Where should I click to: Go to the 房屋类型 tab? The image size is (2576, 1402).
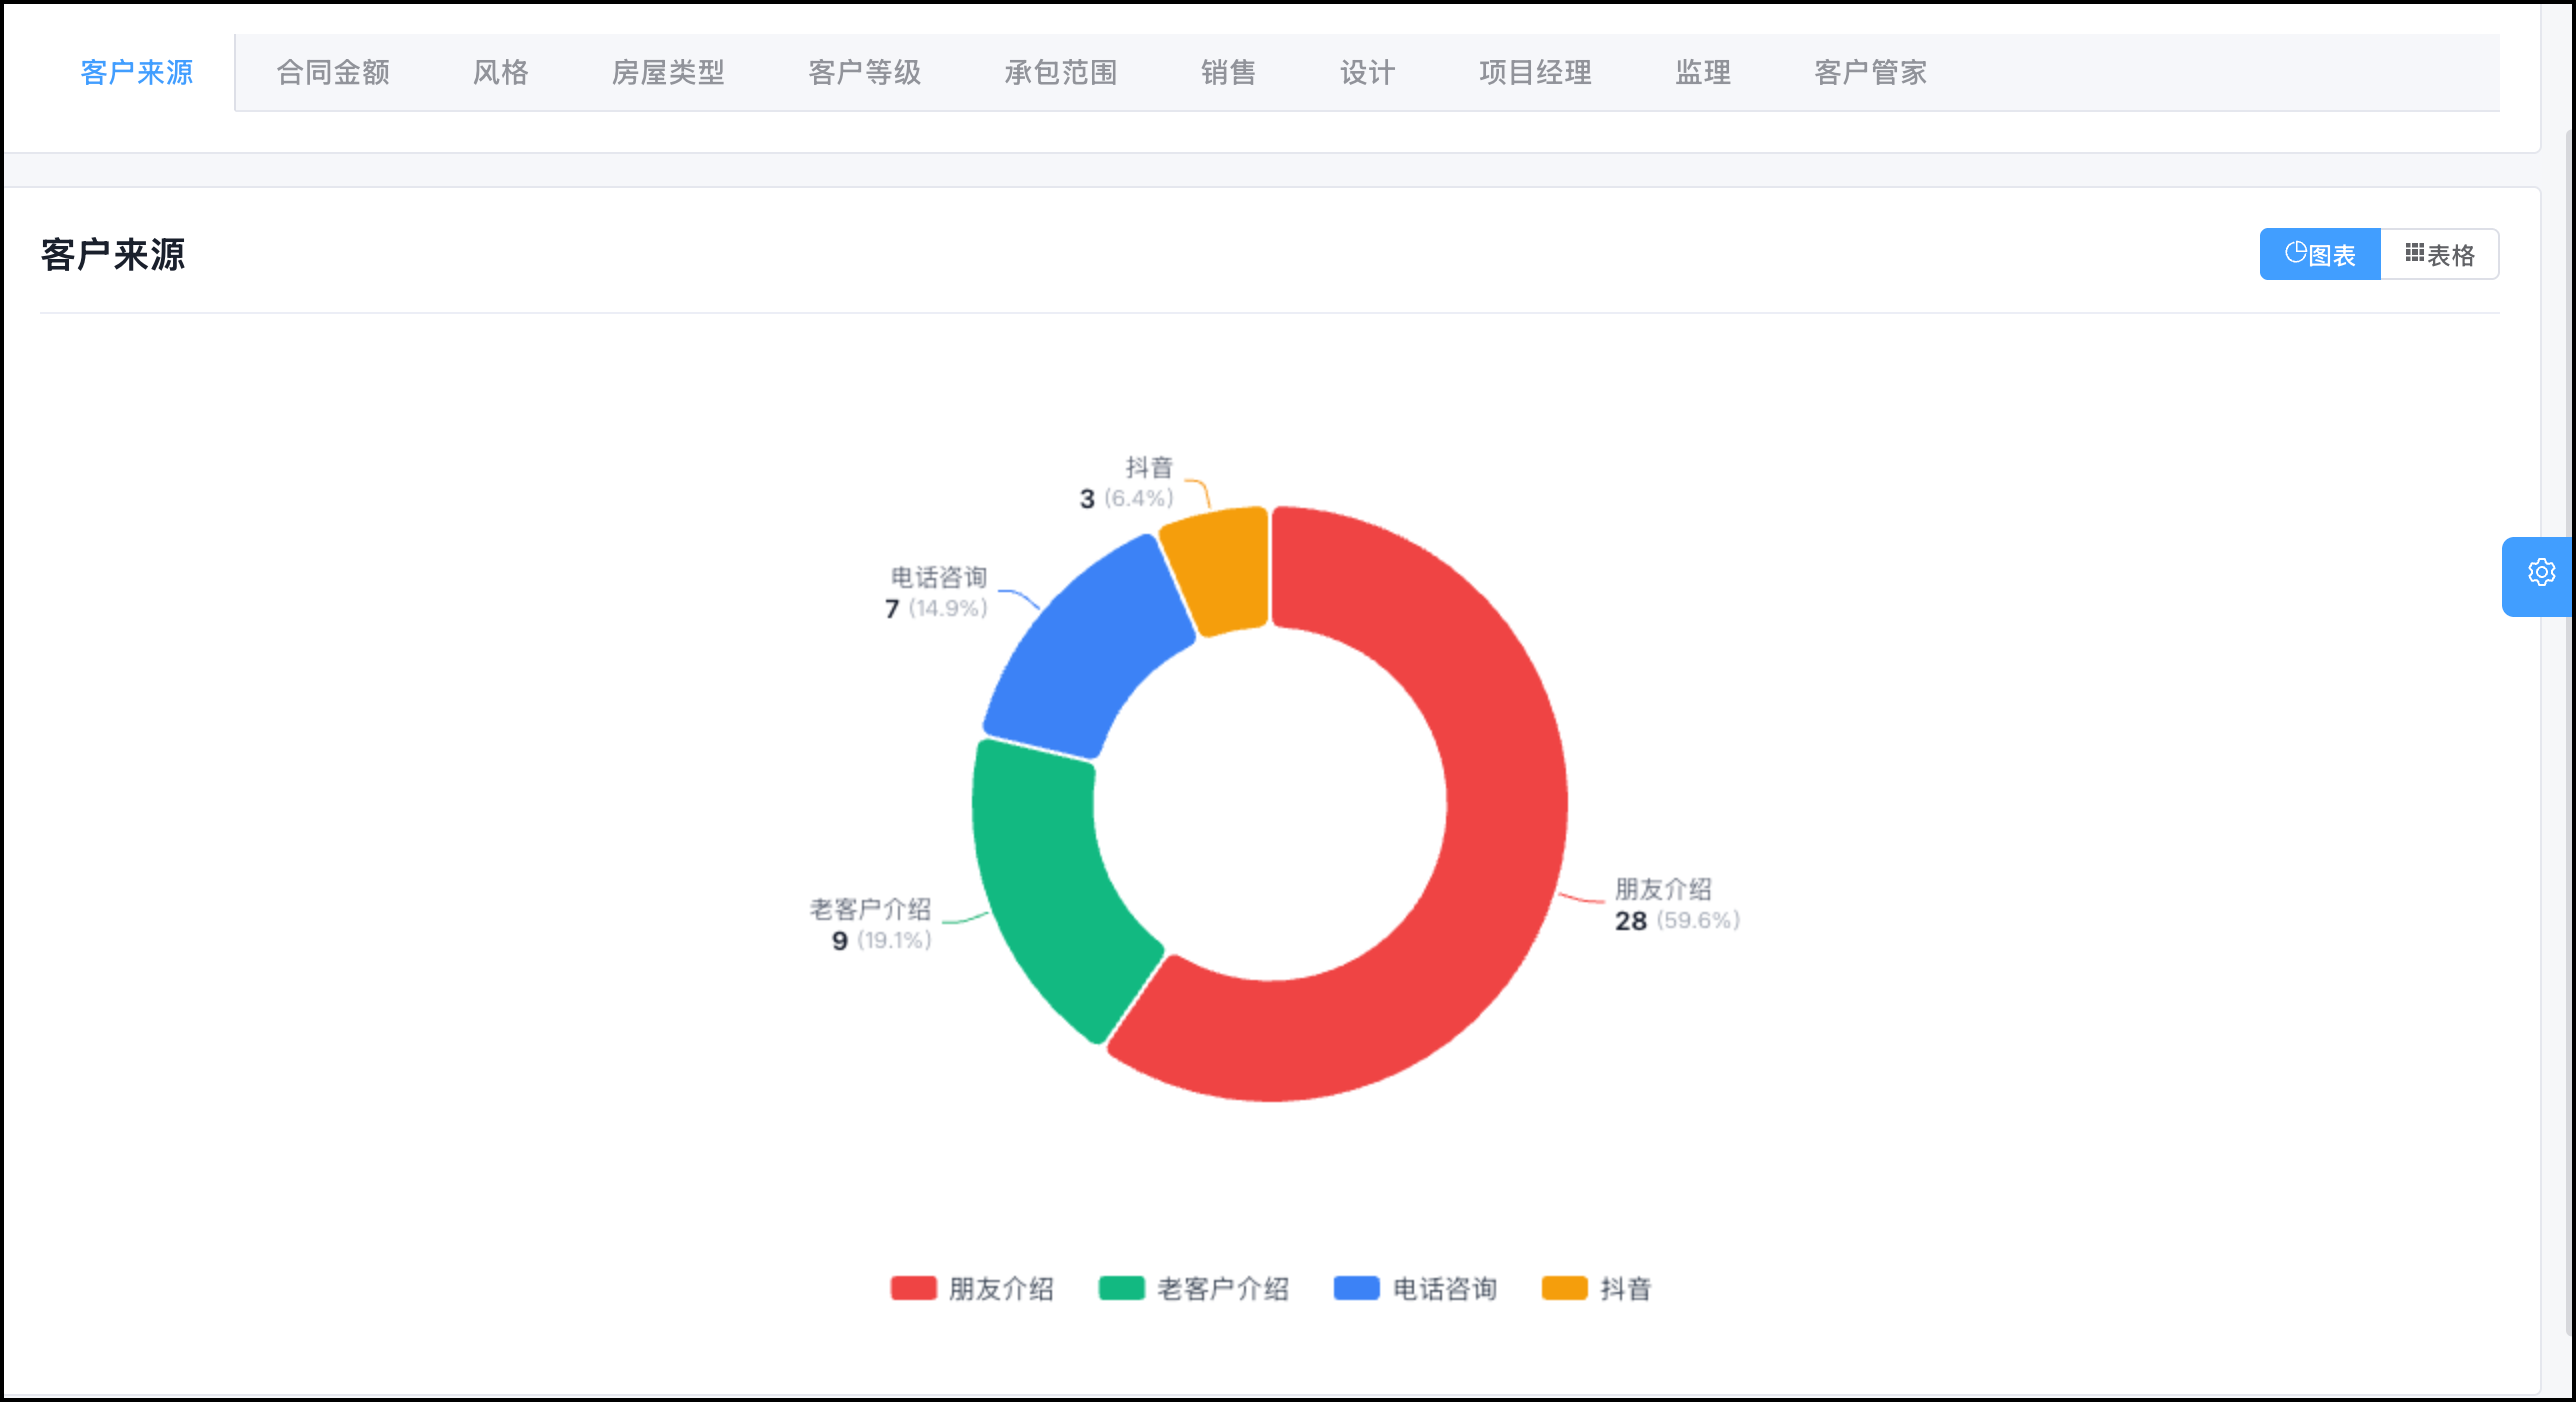click(668, 72)
